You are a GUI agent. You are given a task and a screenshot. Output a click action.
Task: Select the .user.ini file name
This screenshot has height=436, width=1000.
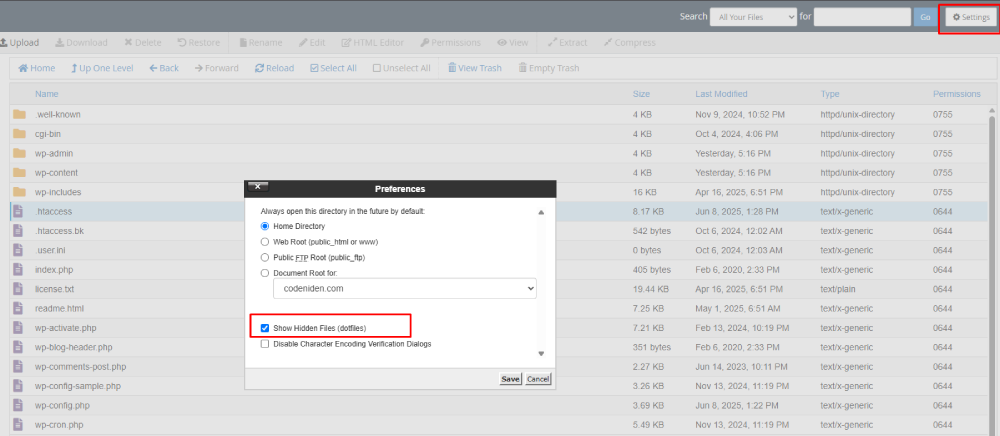point(50,251)
